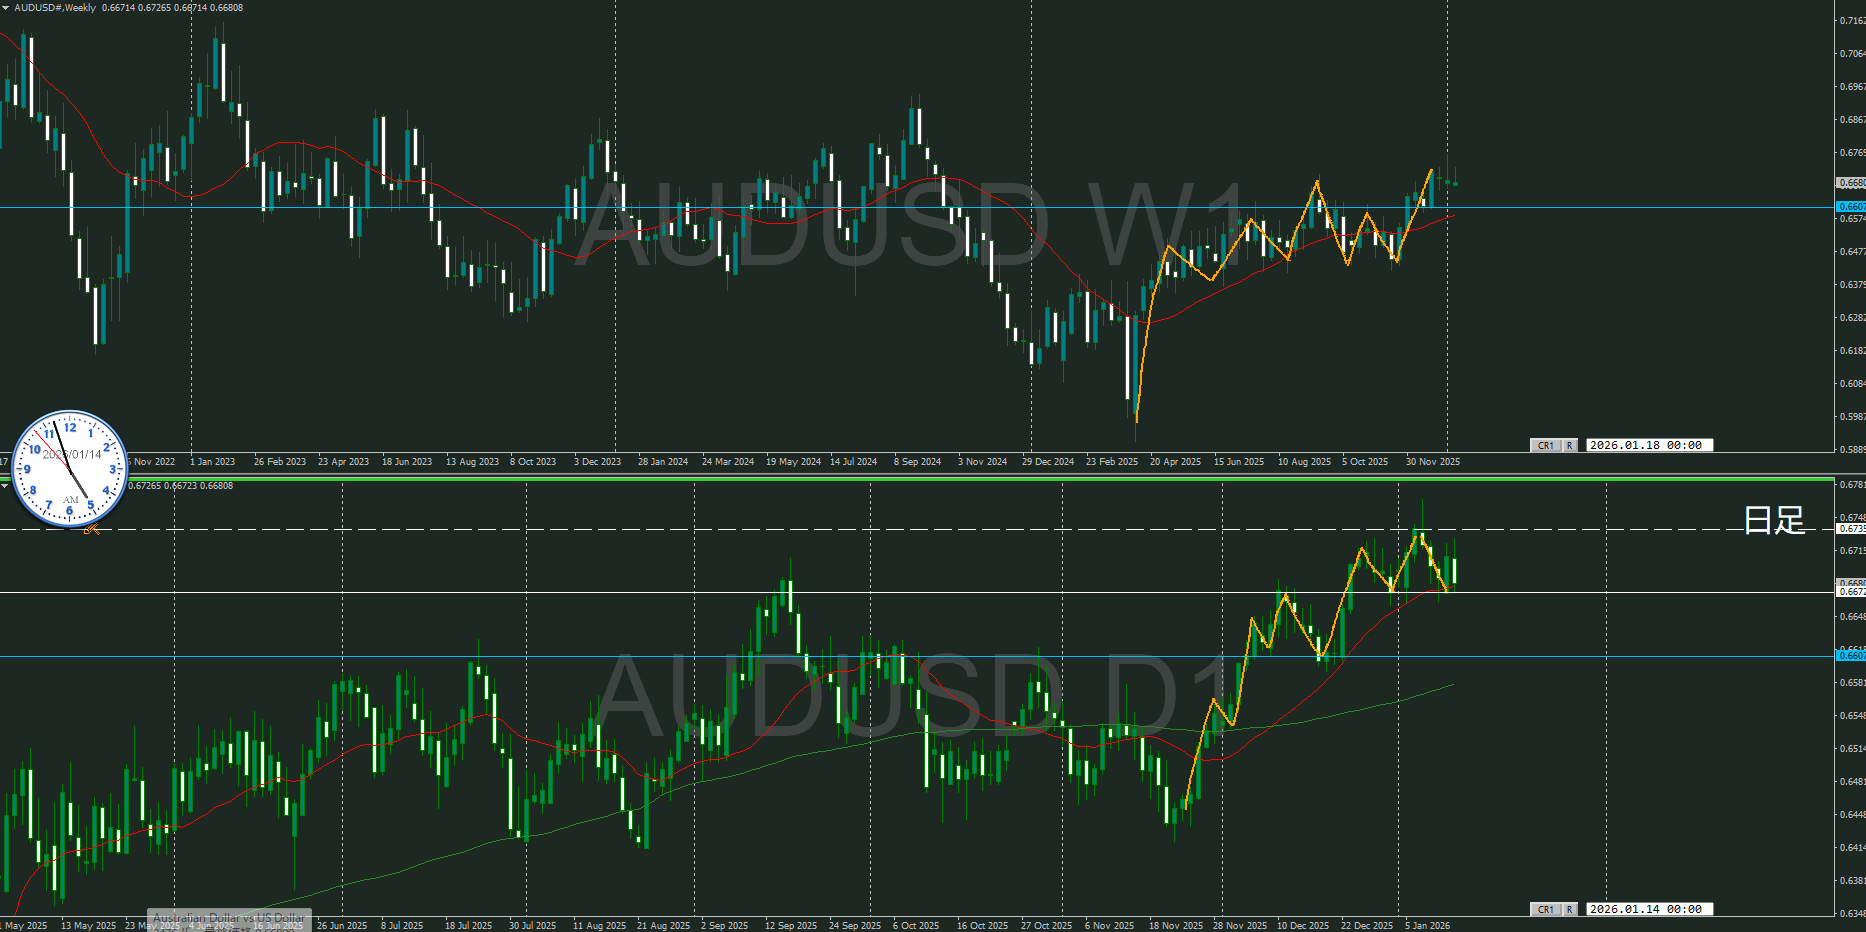This screenshot has height=932, width=1866.
Task: Click the AUDUSD W1 watermark on the weekly chart
Action: click(x=910, y=225)
